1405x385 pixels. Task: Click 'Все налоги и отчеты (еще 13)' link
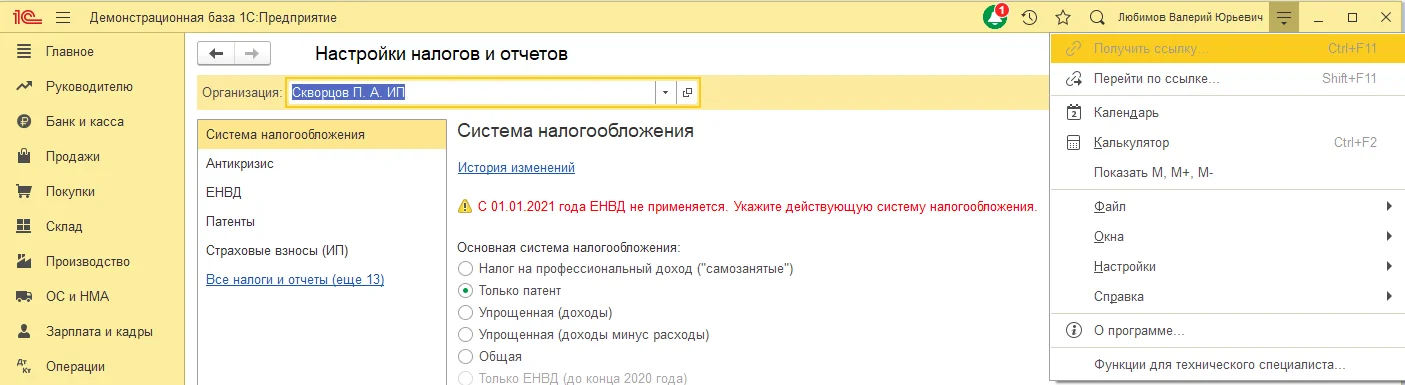point(295,279)
